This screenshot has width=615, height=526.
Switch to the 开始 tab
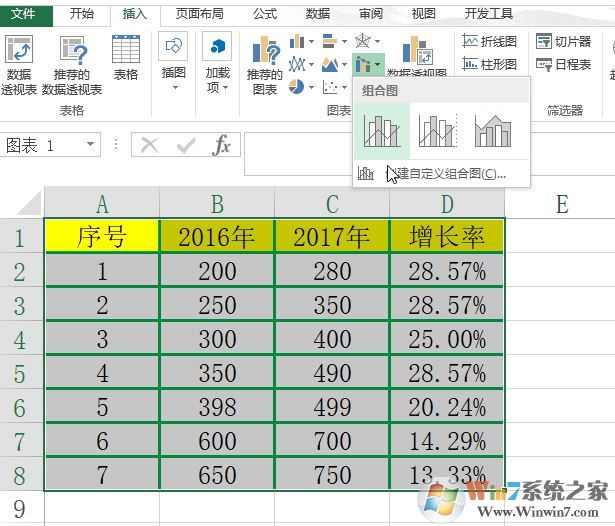pyautogui.click(x=82, y=15)
